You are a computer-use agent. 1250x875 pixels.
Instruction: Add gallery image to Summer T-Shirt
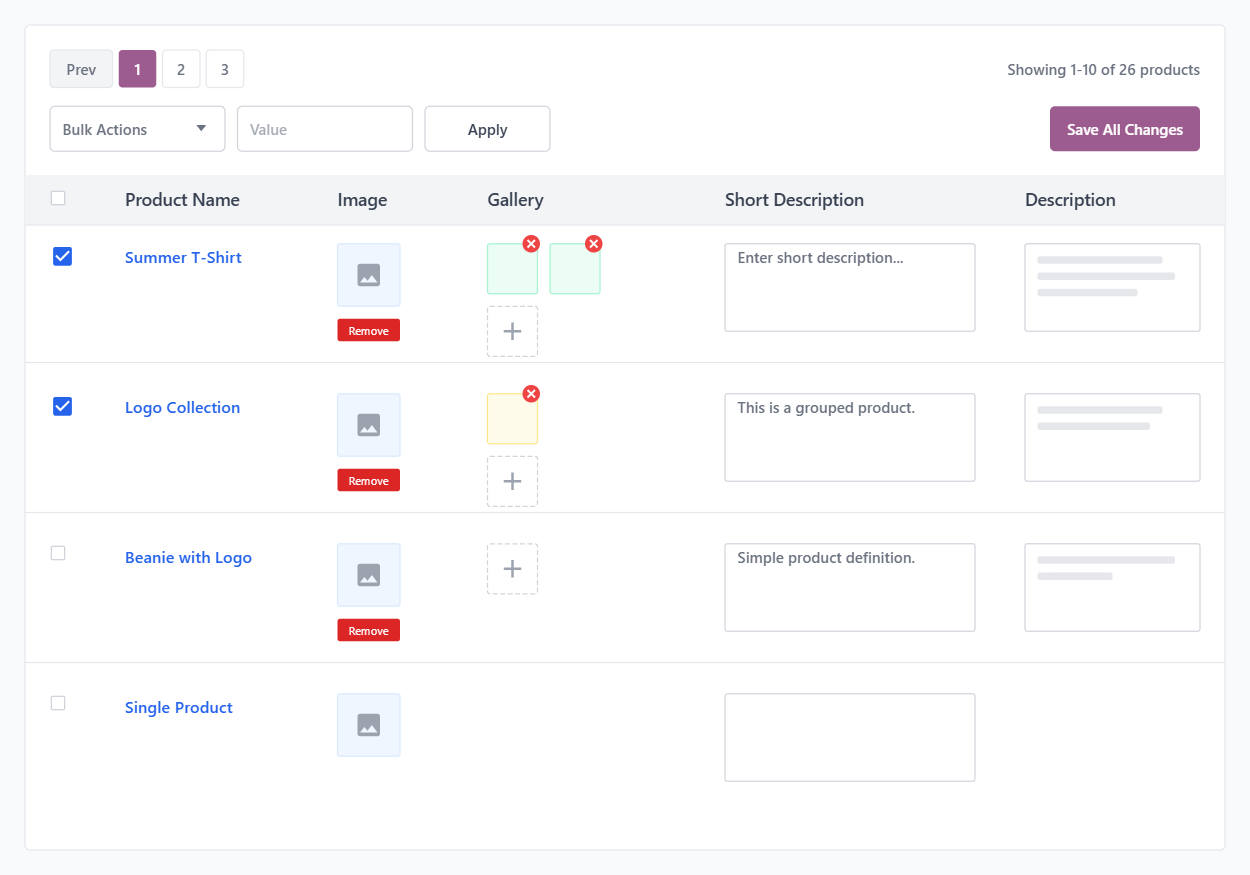pos(512,331)
